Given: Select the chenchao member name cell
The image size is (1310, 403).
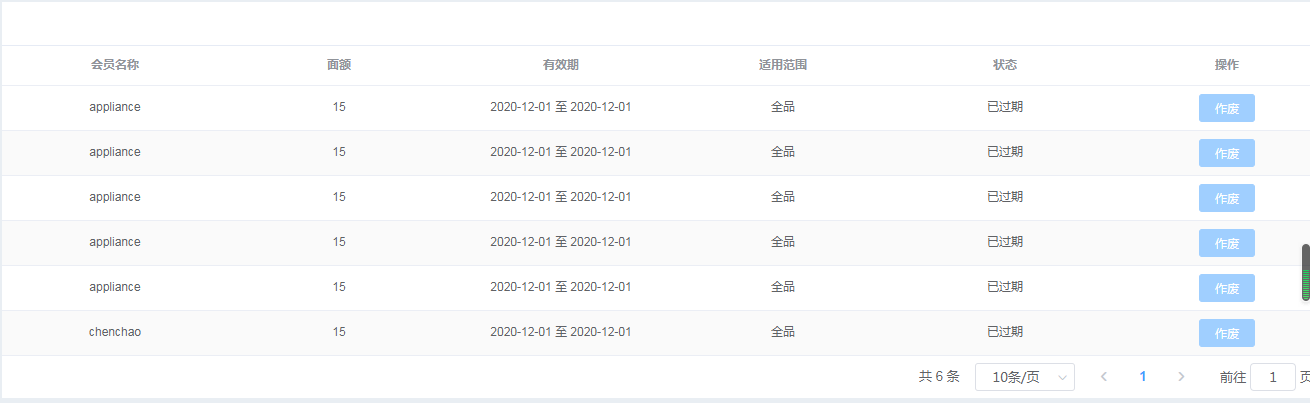Looking at the screenshot, I should click(x=115, y=332).
